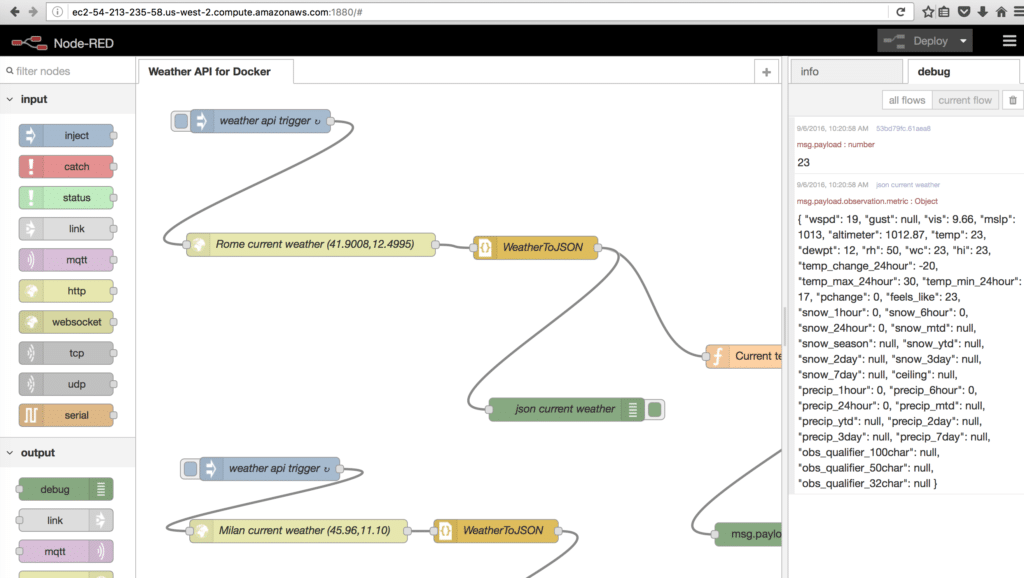
Task: Select the json current weather debug node
Action: [567, 409]
